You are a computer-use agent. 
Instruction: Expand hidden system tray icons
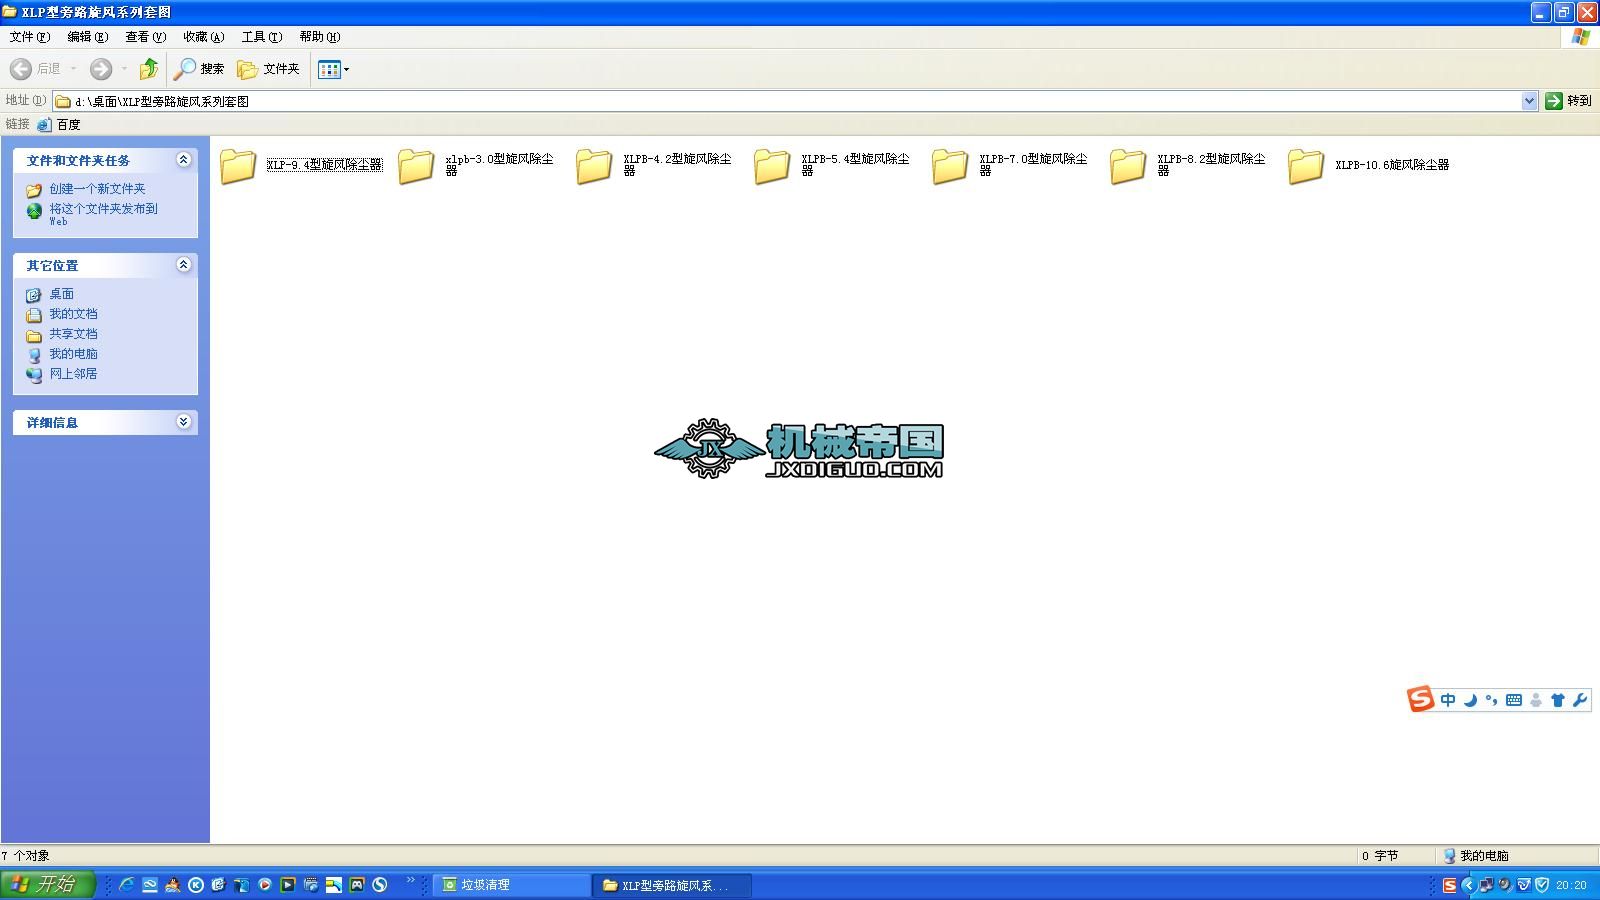[x=1468, y=885]
